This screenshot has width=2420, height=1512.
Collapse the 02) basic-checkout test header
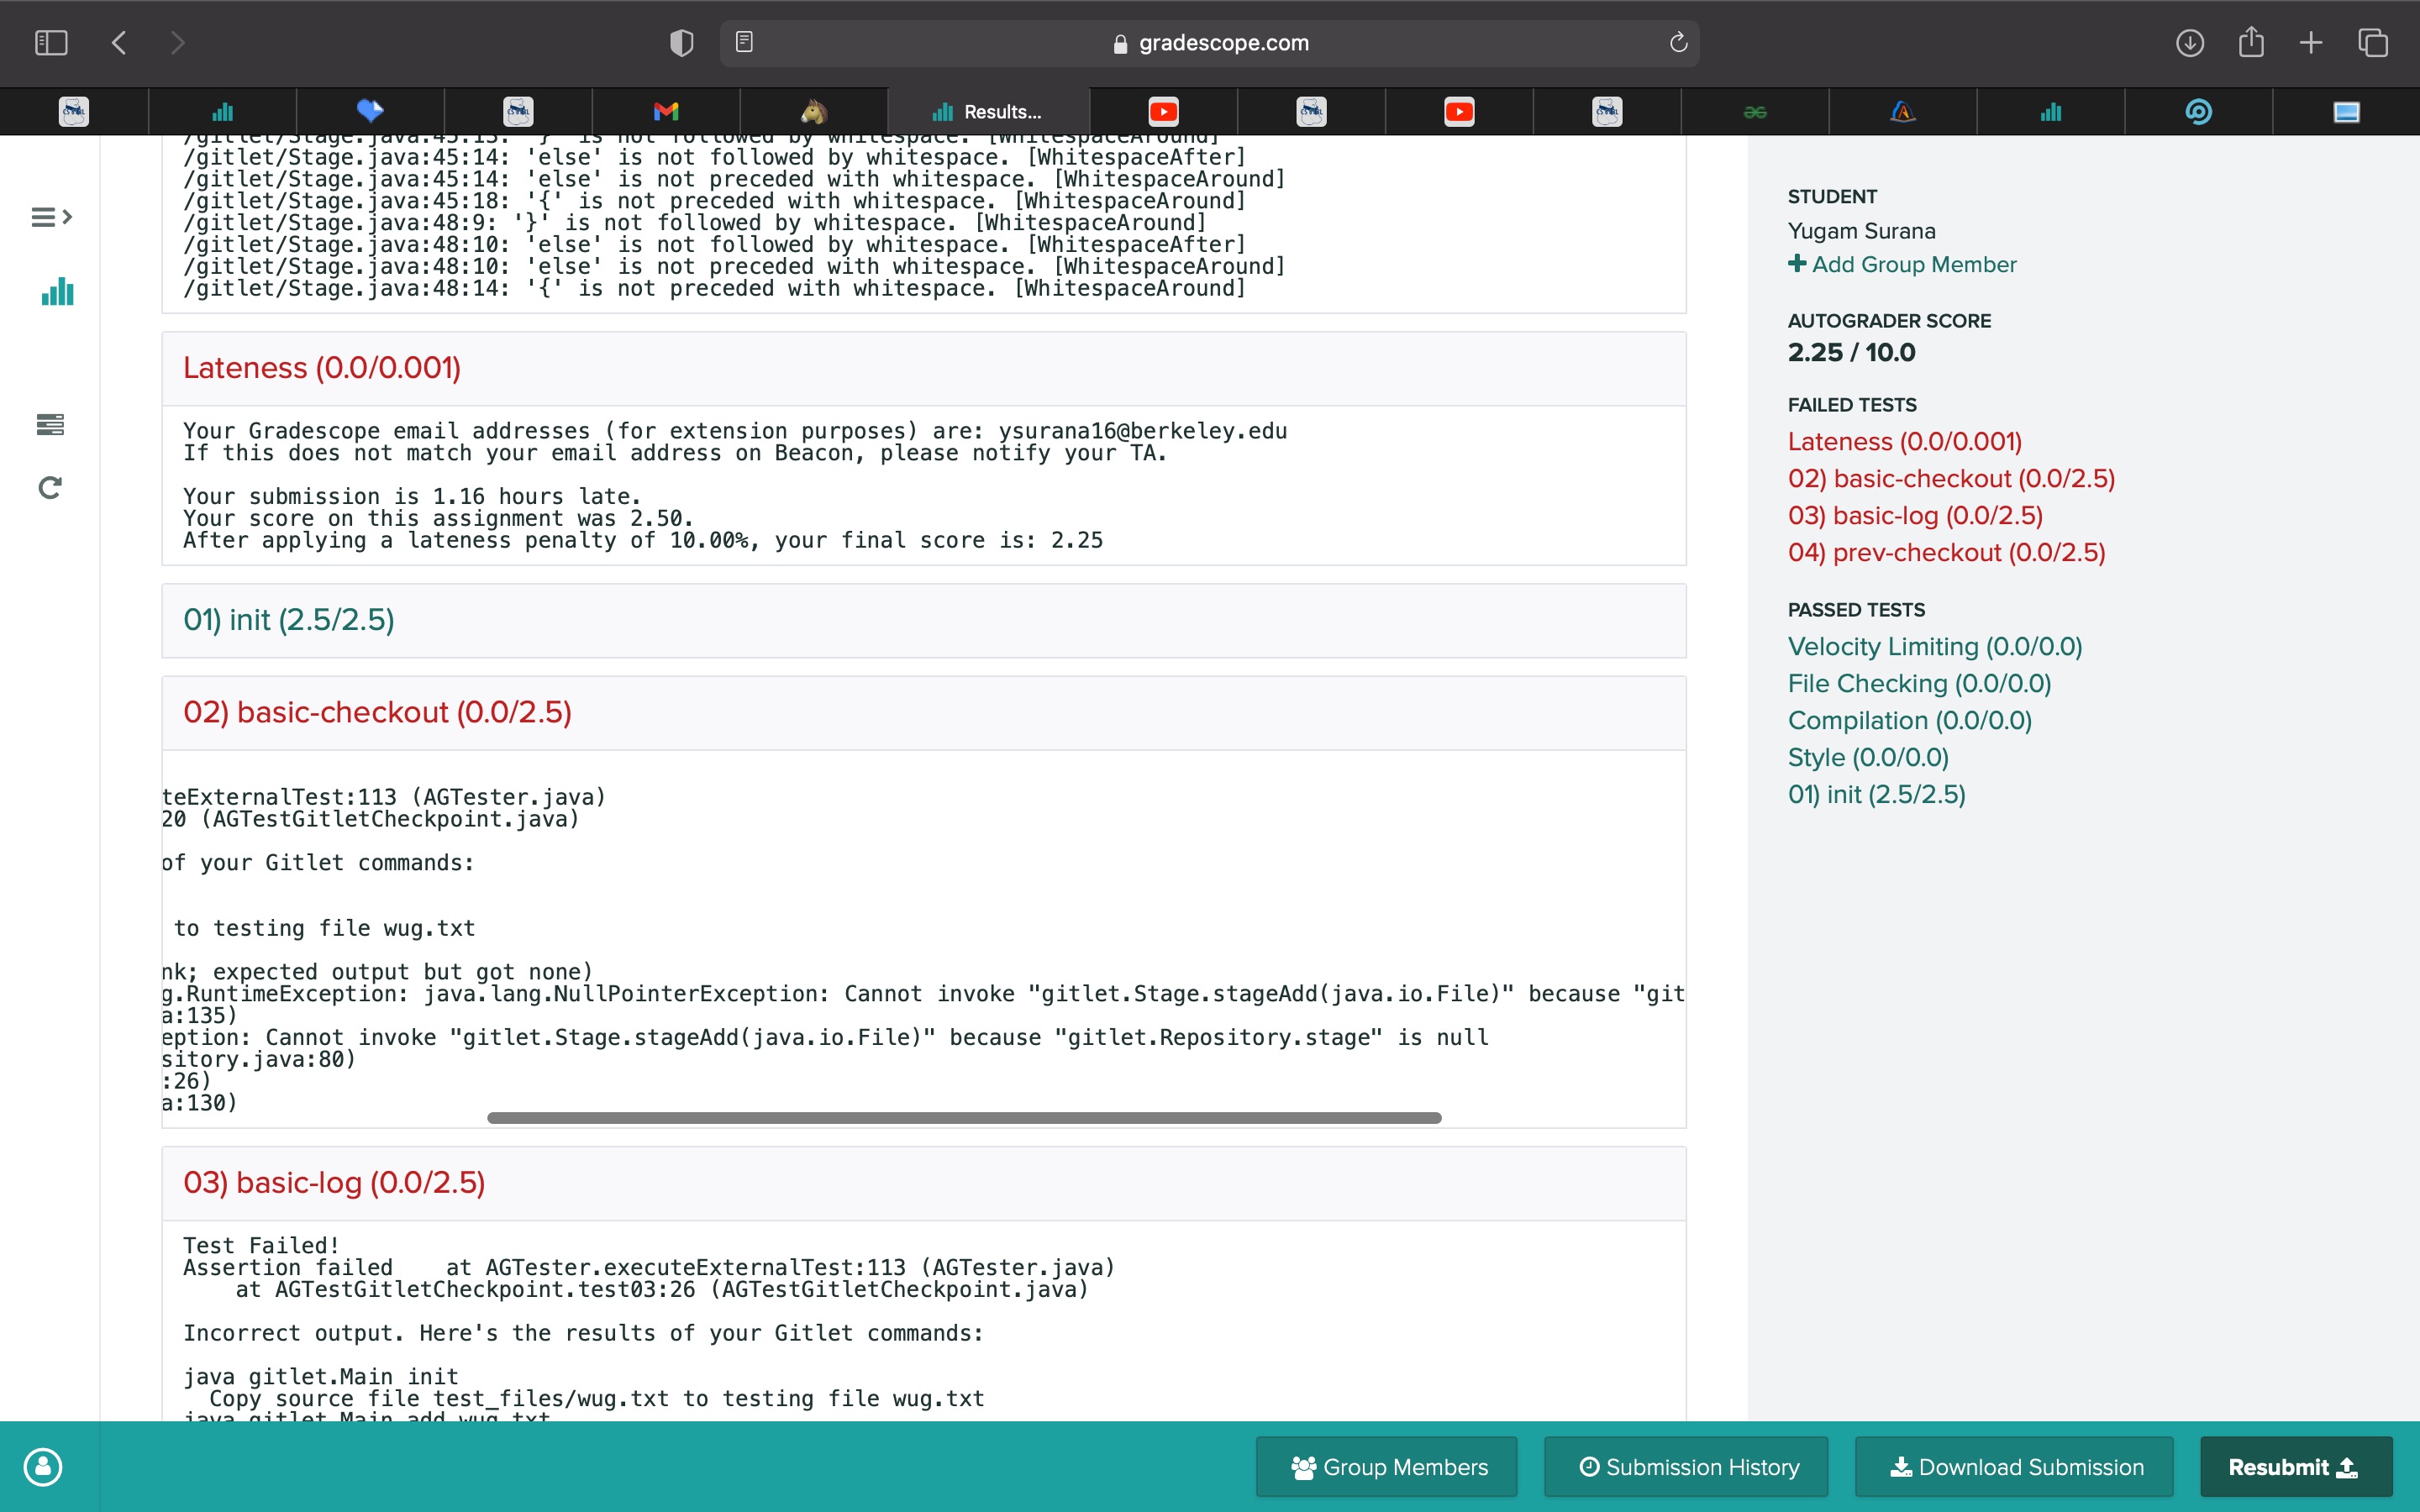point(377,712)
